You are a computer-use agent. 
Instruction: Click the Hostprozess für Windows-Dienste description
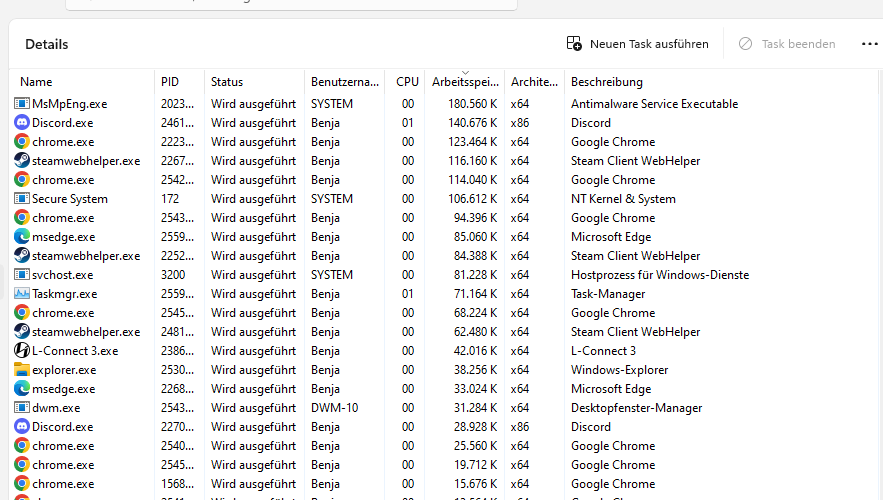[660, 275]
